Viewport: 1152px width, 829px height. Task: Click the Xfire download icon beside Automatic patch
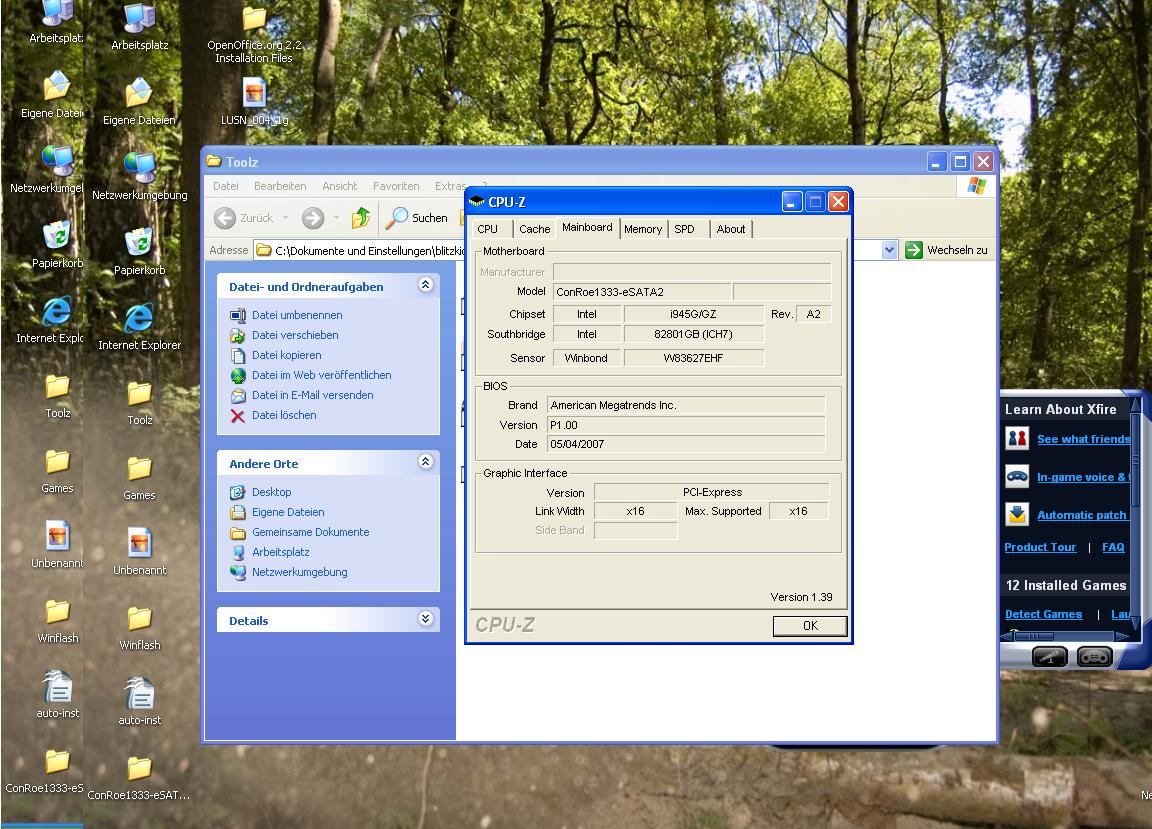pyautogui.click(x=1018, y=514)
